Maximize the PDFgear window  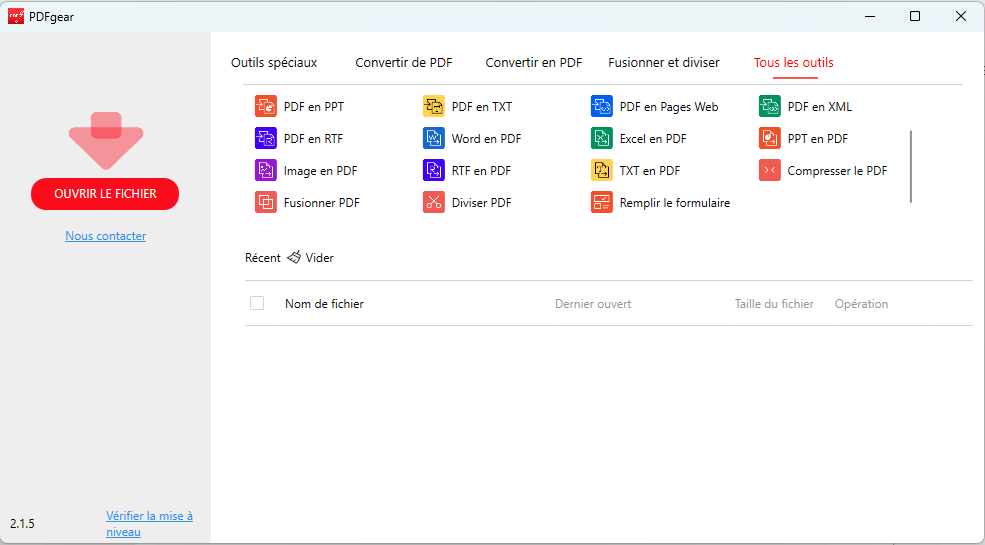pyautogui.click(x=915, y=16)
